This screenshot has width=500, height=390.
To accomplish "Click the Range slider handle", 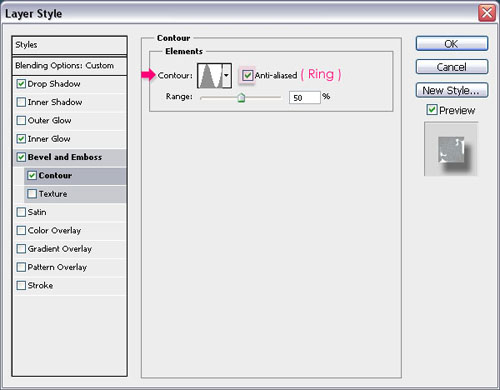I will pyautogui.click(x=241, y=98).
